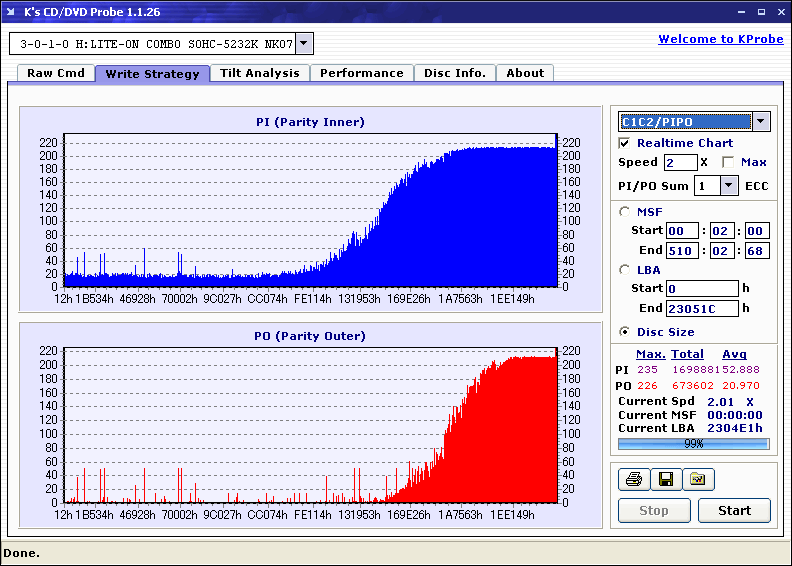
Task: Click the save floppy disk icon
Action: (x=666, y=479)
